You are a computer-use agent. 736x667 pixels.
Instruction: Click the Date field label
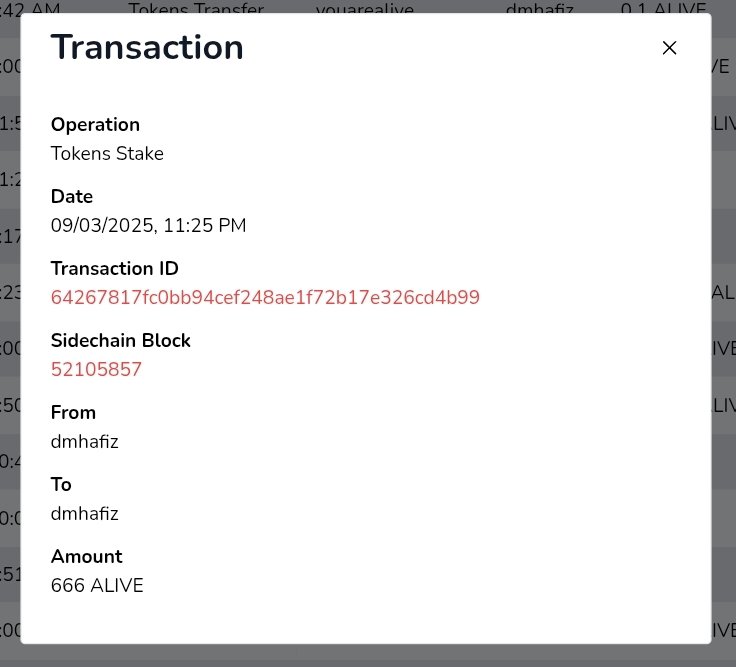click(x=72, y=196)
